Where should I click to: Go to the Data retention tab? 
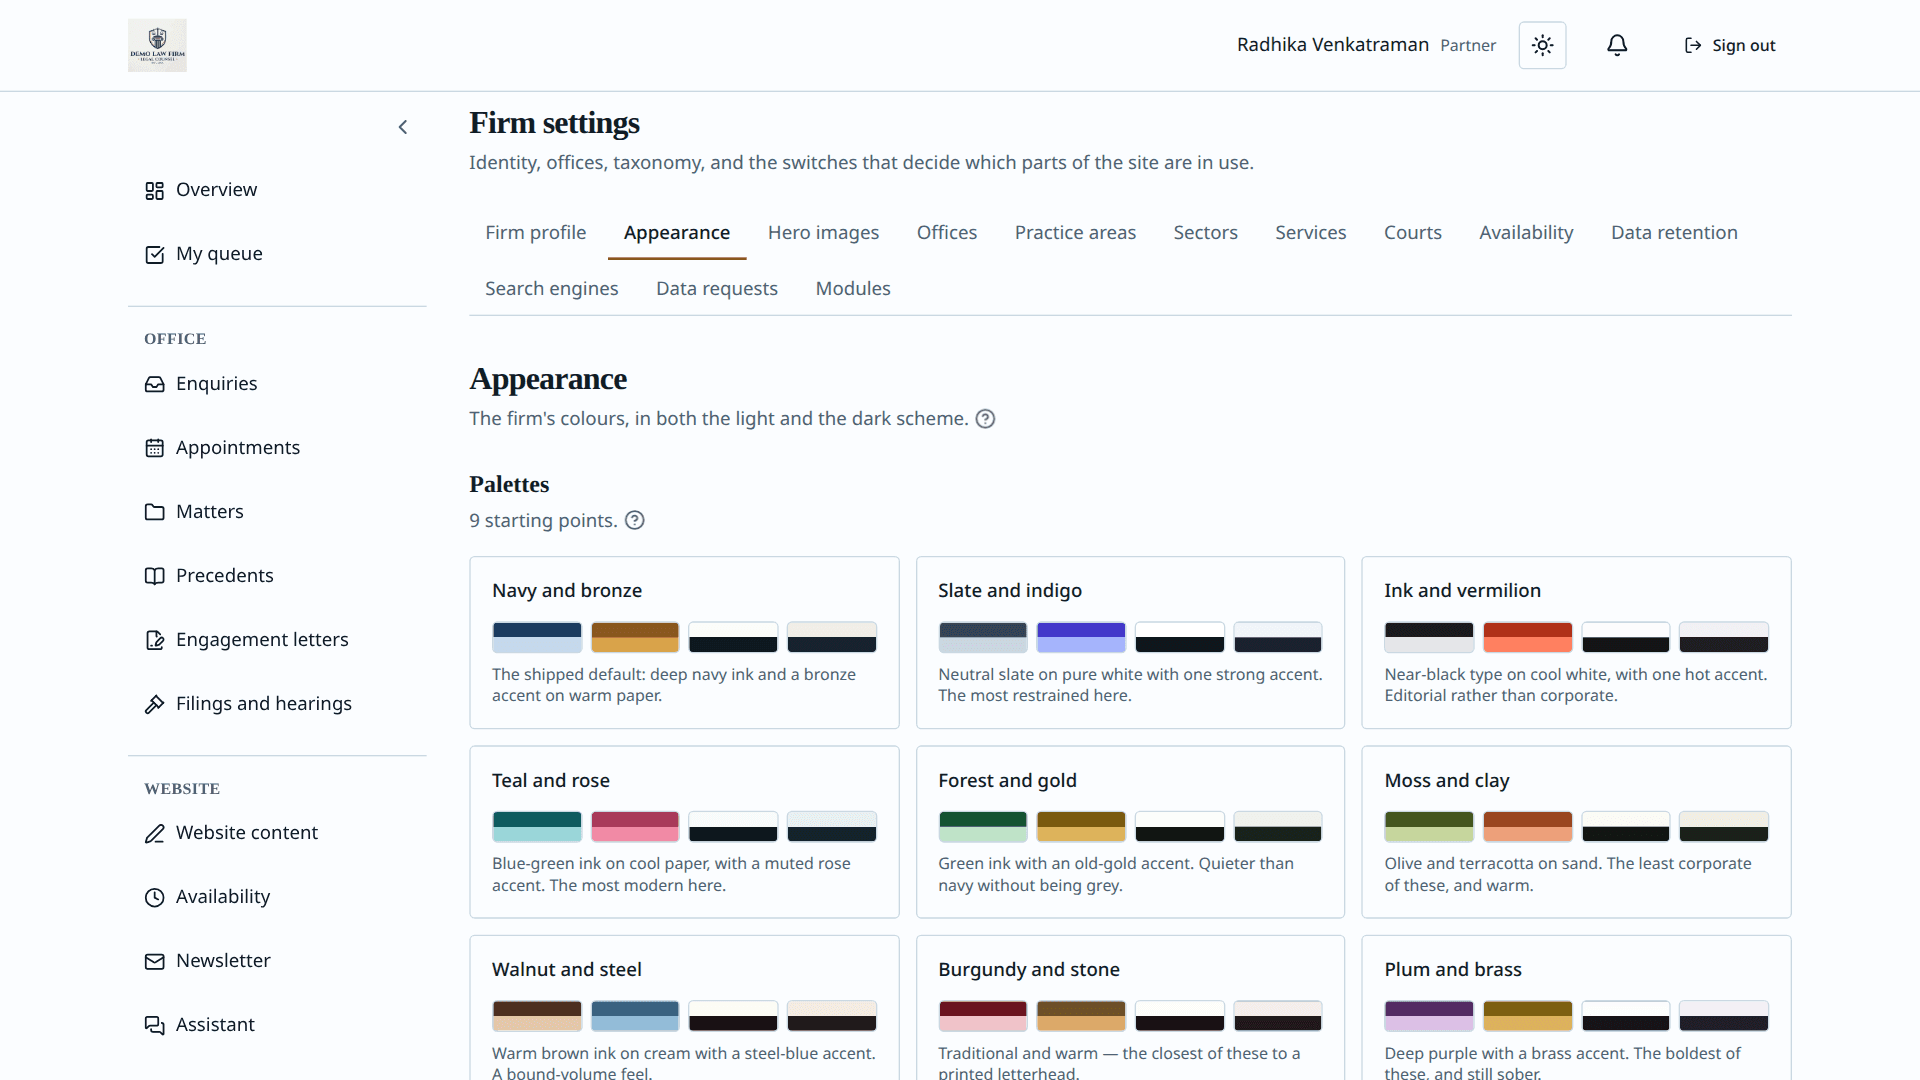point(1674,232)
